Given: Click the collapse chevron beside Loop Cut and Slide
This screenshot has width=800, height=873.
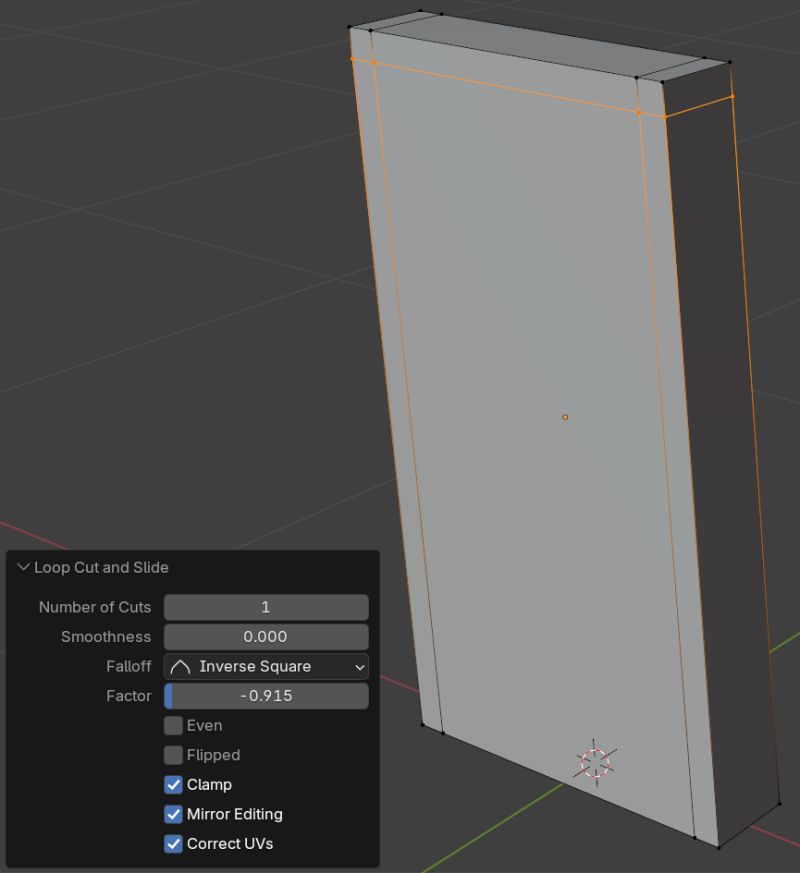Looking at the screenshot, I should tap(22, 567).
